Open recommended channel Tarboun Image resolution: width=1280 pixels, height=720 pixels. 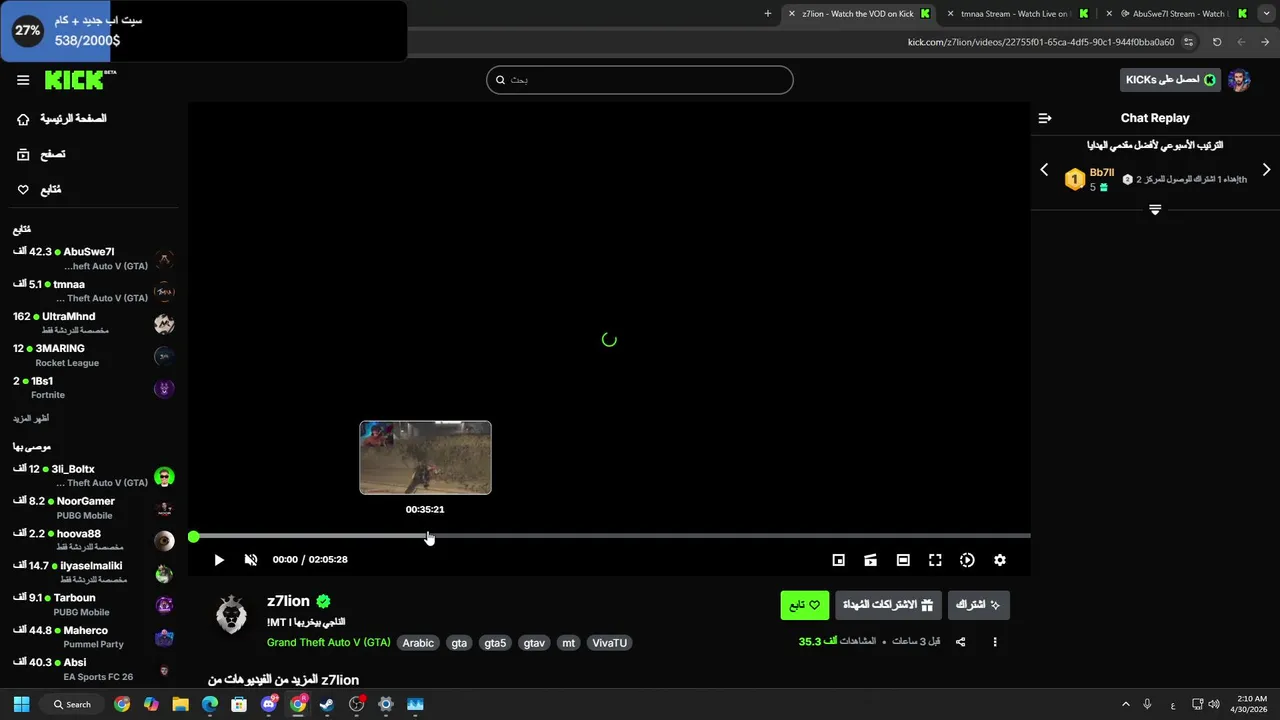click(x=94, y=605)
